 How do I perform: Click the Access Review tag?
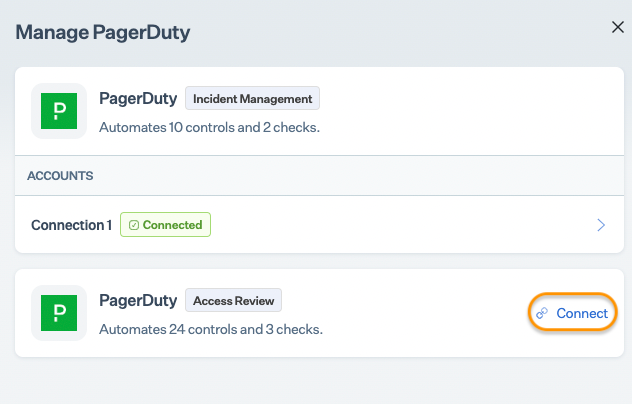pyautogui.click(x=233, y=300)
